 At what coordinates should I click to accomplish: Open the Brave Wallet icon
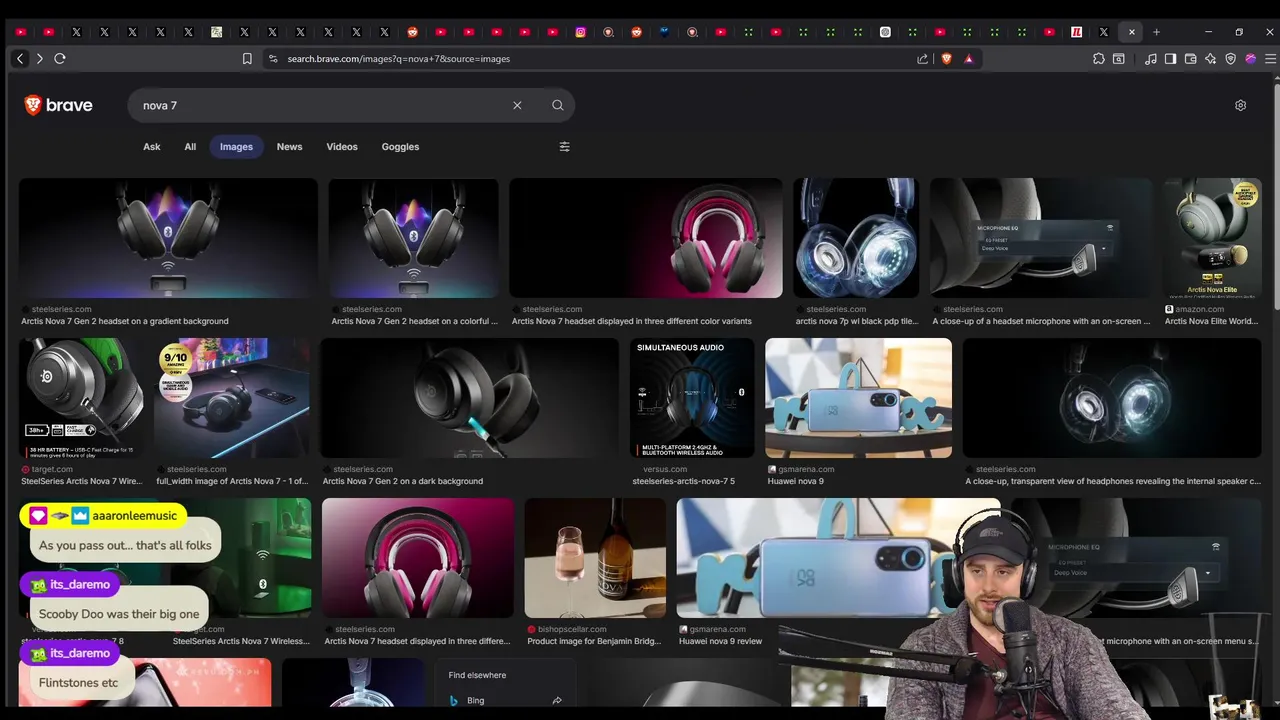[x=1191, y=59]
